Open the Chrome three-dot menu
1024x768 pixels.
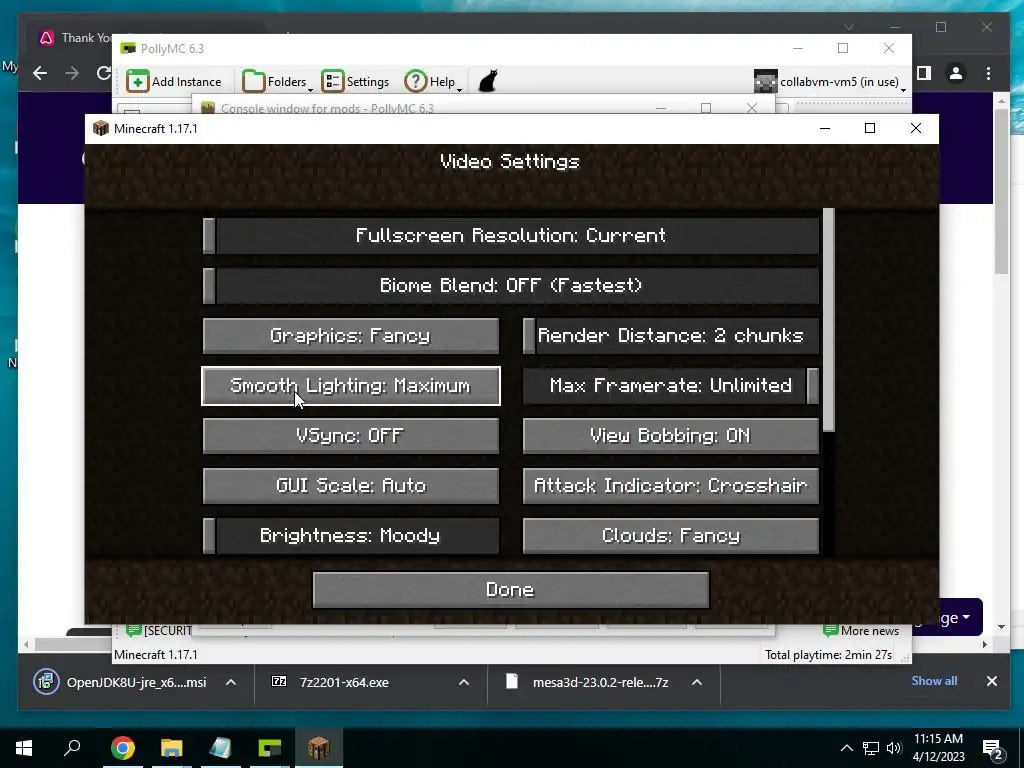[988, 73]
